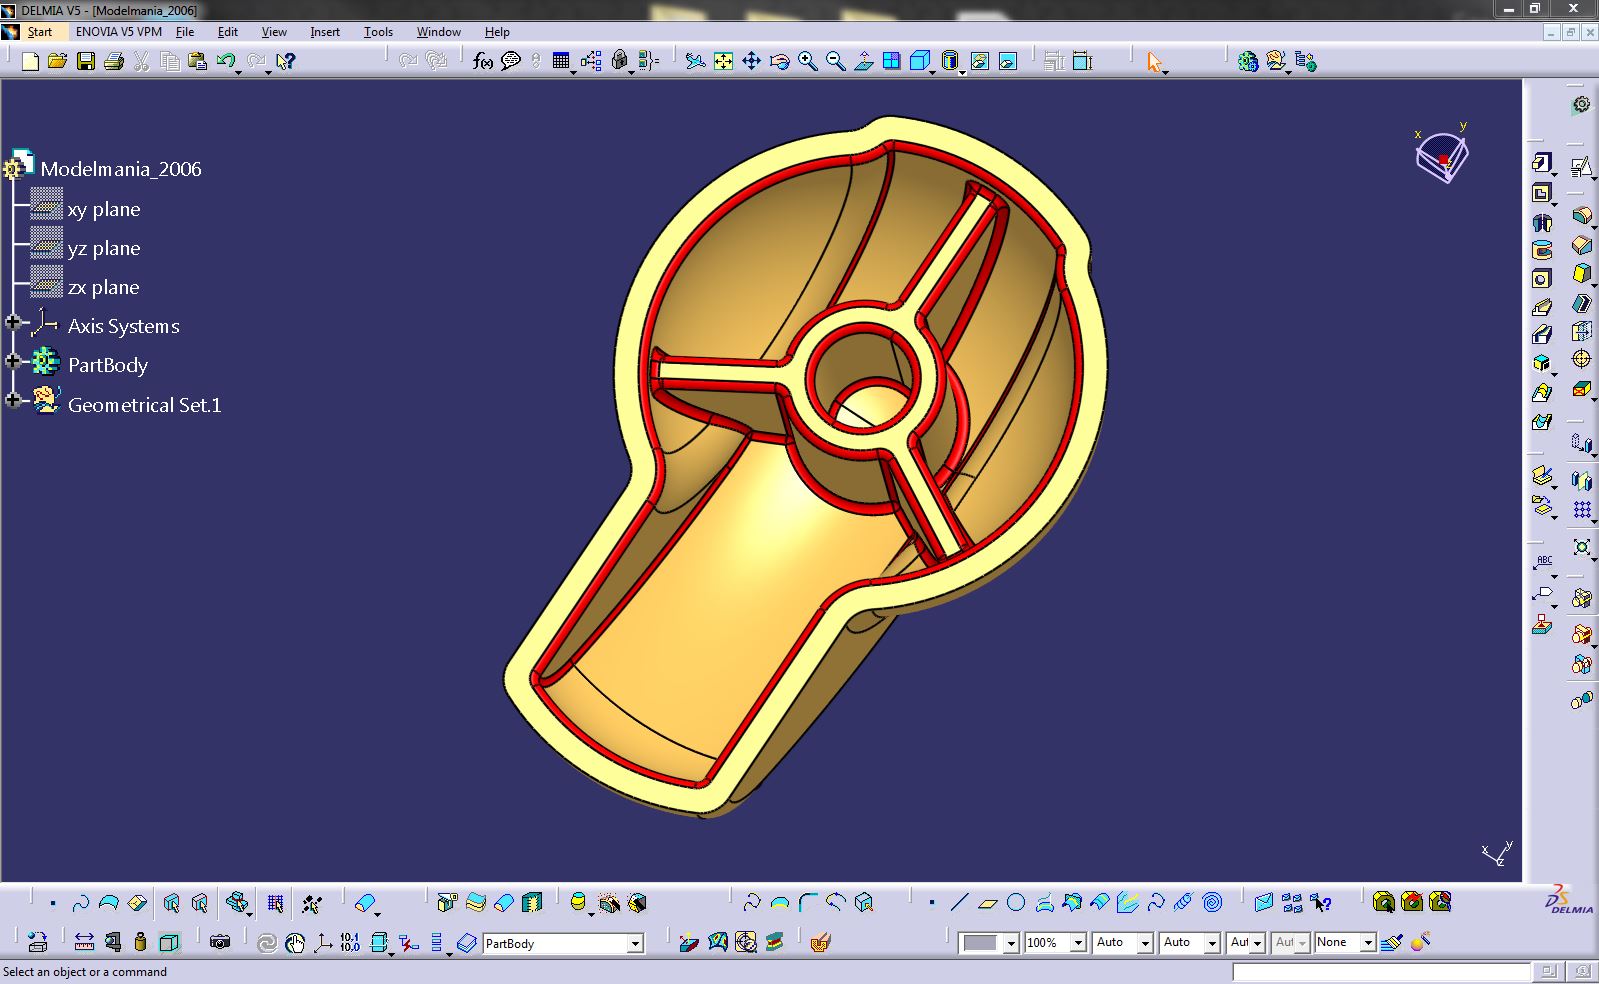
Task: Expand the Axis Systems tree node
Action: 13,322
